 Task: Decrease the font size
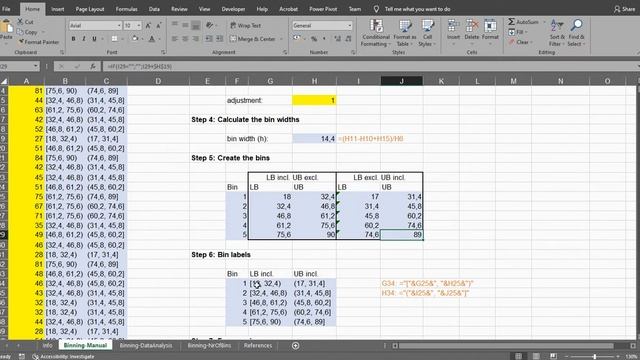point(158,26)
